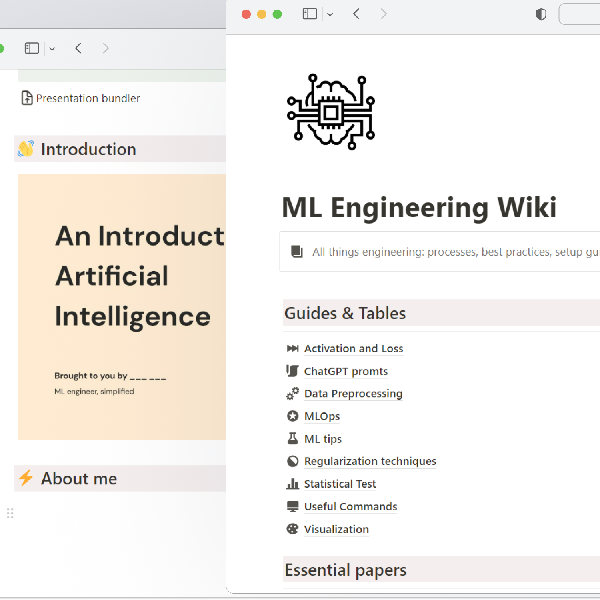Toggle sidebar in the background window

point(32,49)
